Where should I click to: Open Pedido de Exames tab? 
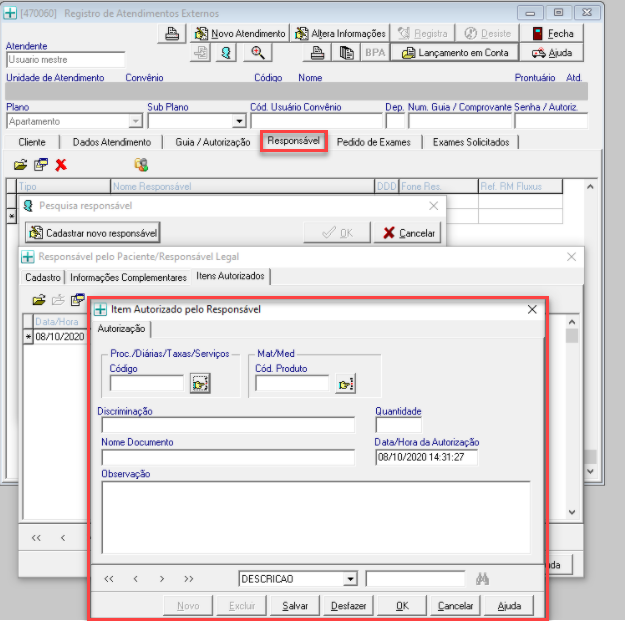point(373,142)
